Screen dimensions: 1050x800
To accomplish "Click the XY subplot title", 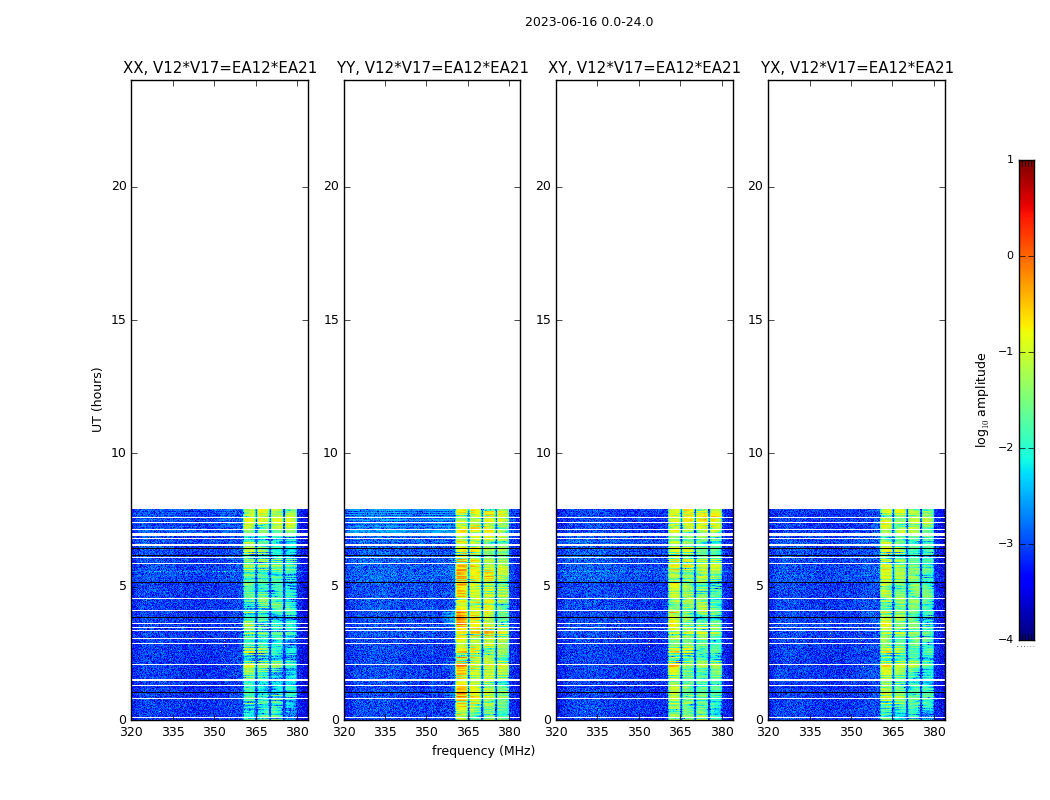I will (644, 68).
